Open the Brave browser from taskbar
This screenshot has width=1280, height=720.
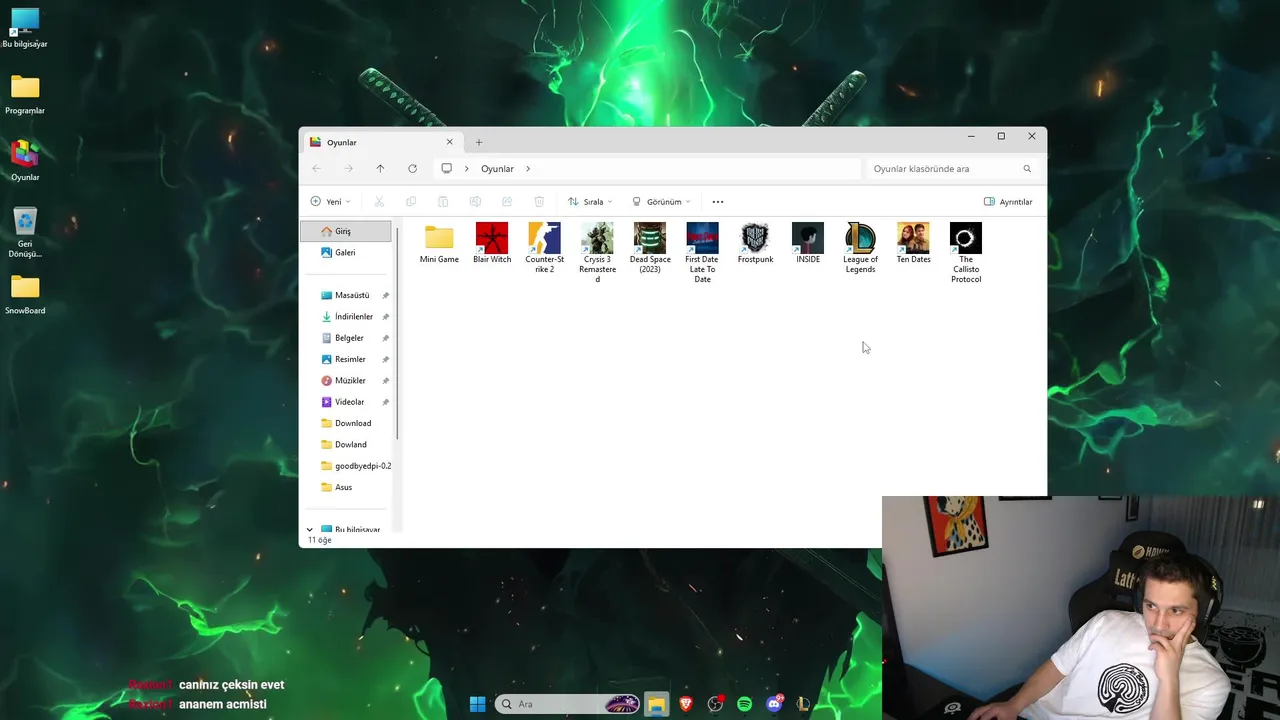point(686,704)
